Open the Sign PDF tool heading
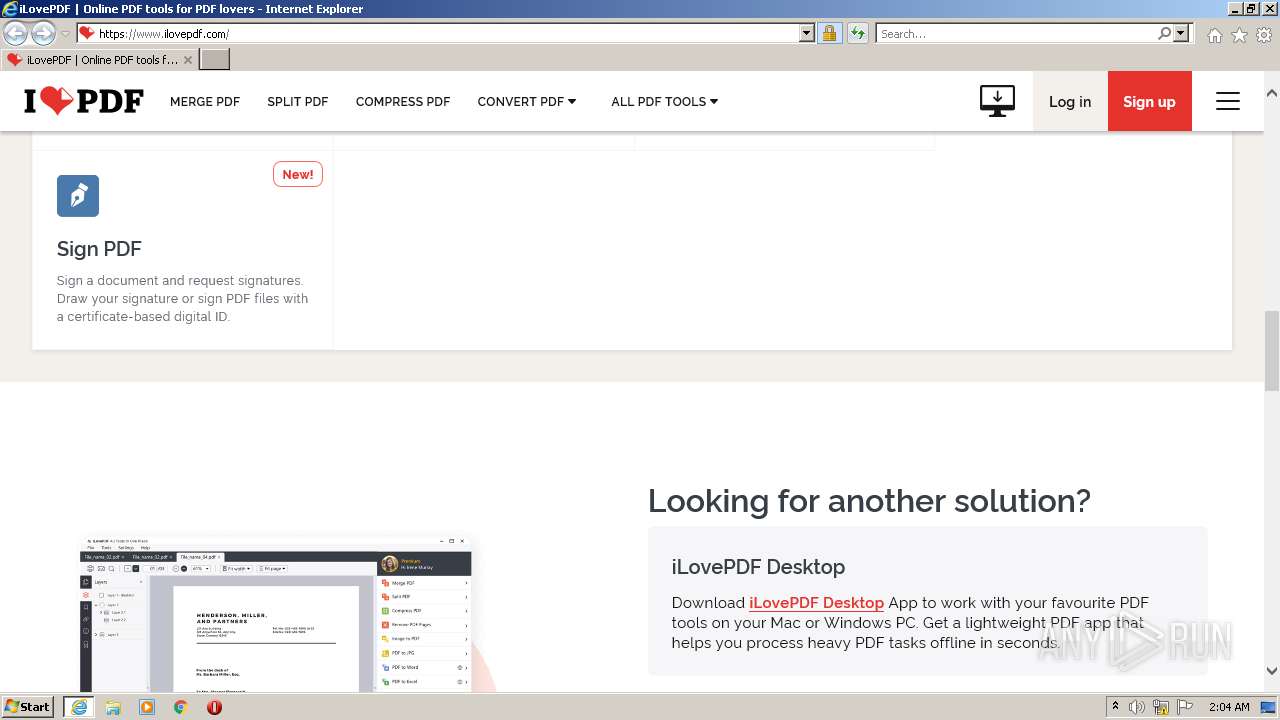1280x720 pixels. 99,249
